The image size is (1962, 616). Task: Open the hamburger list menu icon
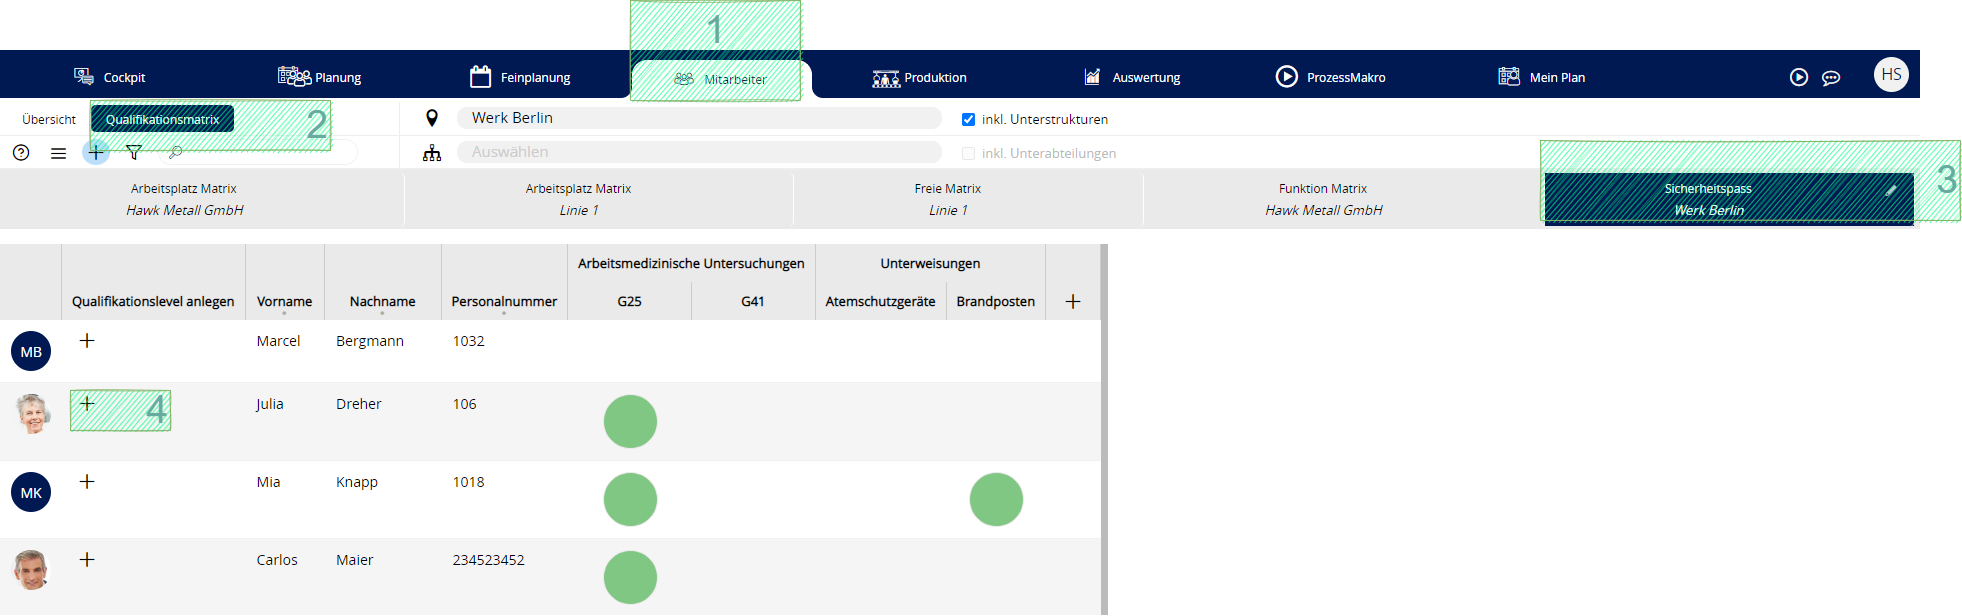point(59,153)
